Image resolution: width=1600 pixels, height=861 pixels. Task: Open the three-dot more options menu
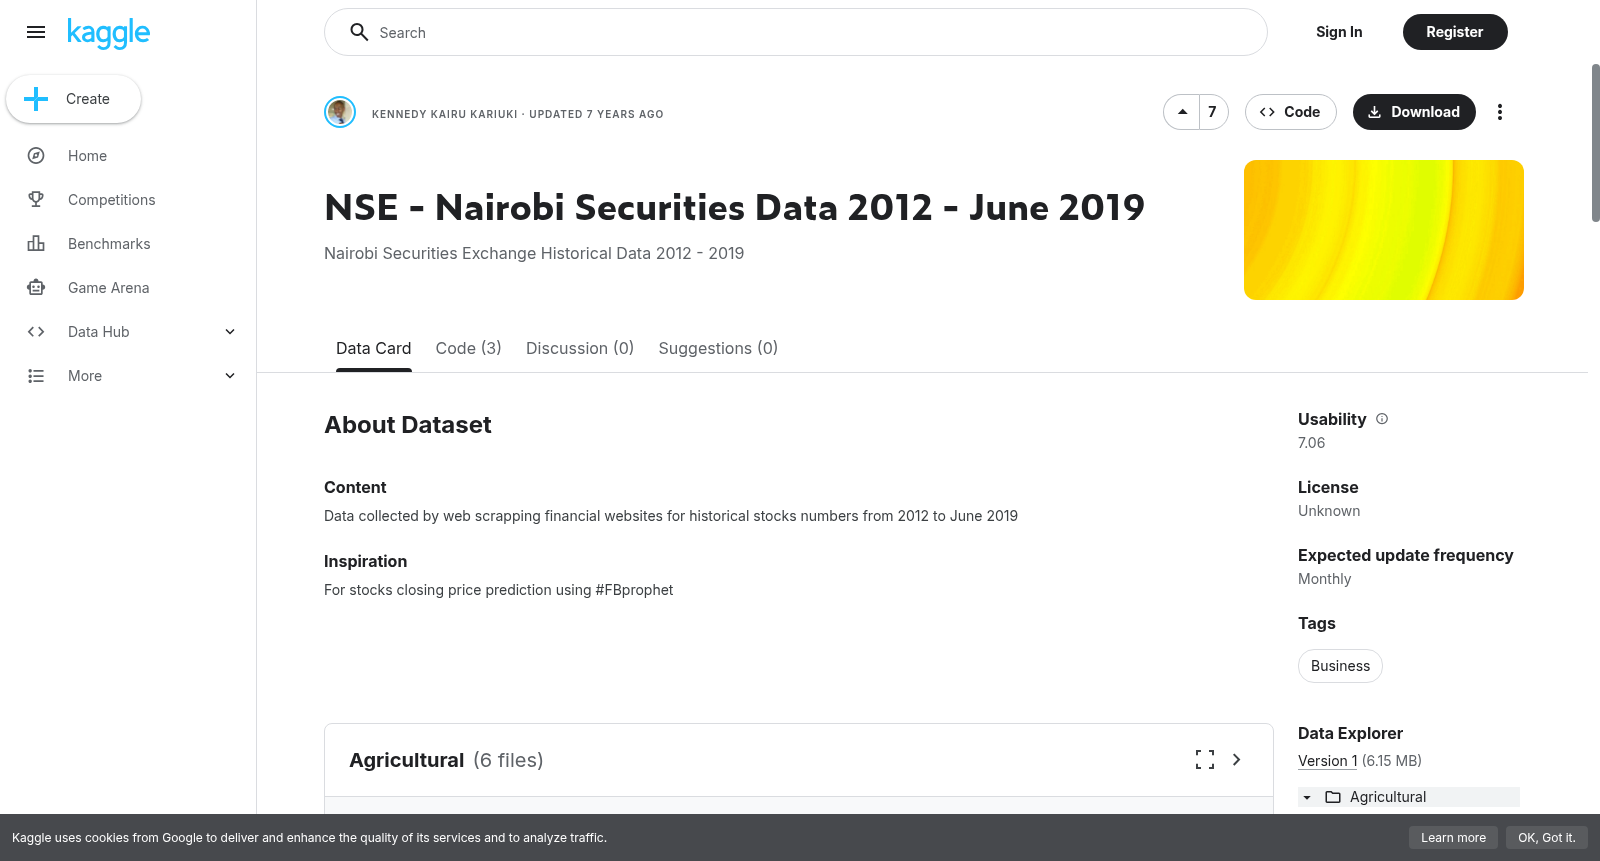(x=1499, y=112)
